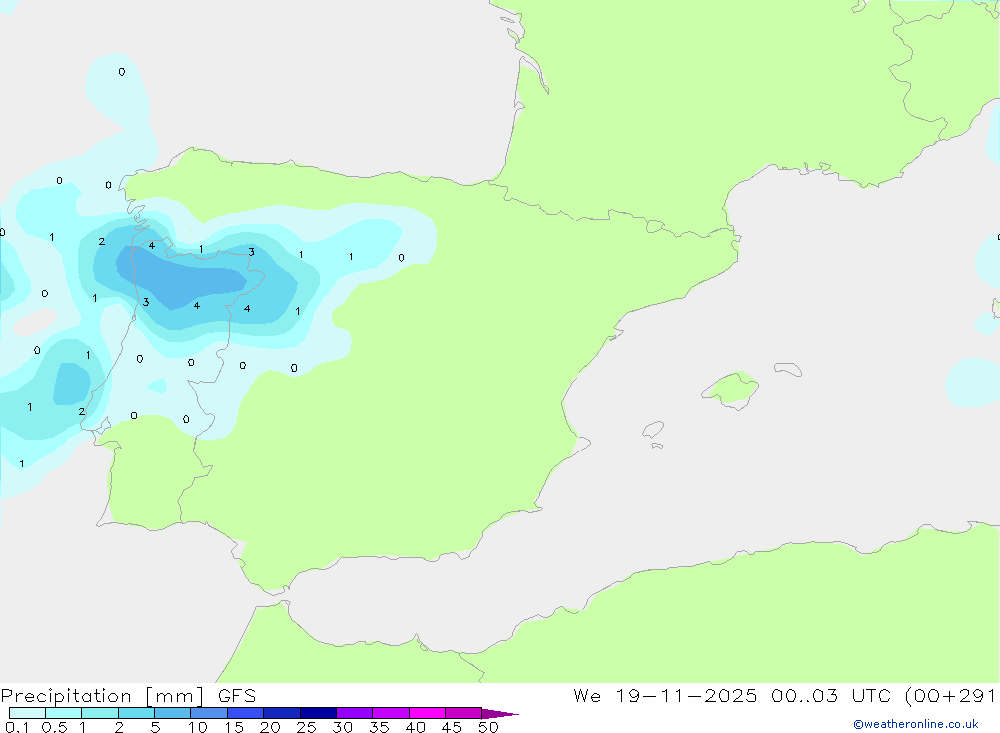The image size is (1000, 733).
Task: Choose the 20–25 mm legend swatch
Action: [282, 713]
